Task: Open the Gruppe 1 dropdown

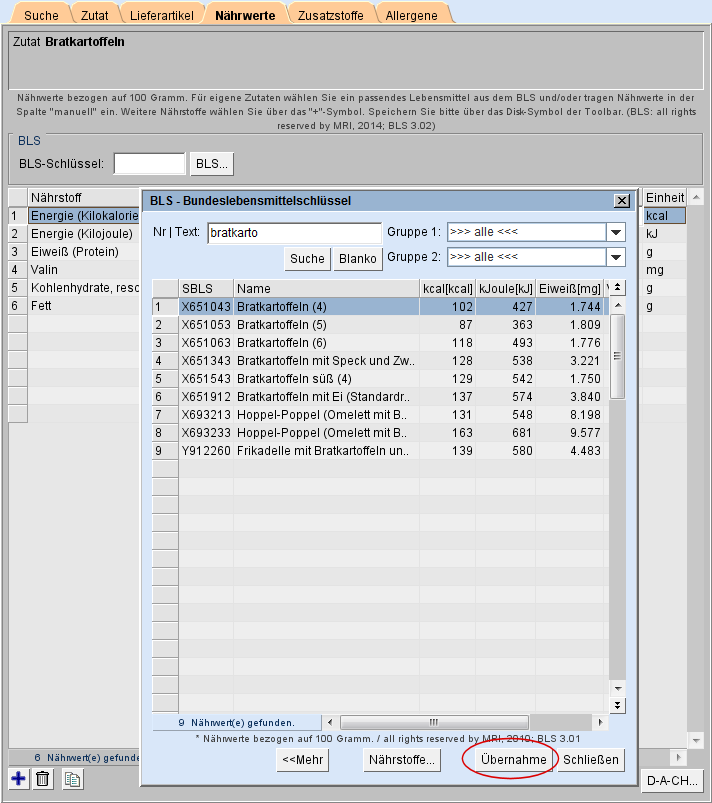Action: [x=616, y=233]
